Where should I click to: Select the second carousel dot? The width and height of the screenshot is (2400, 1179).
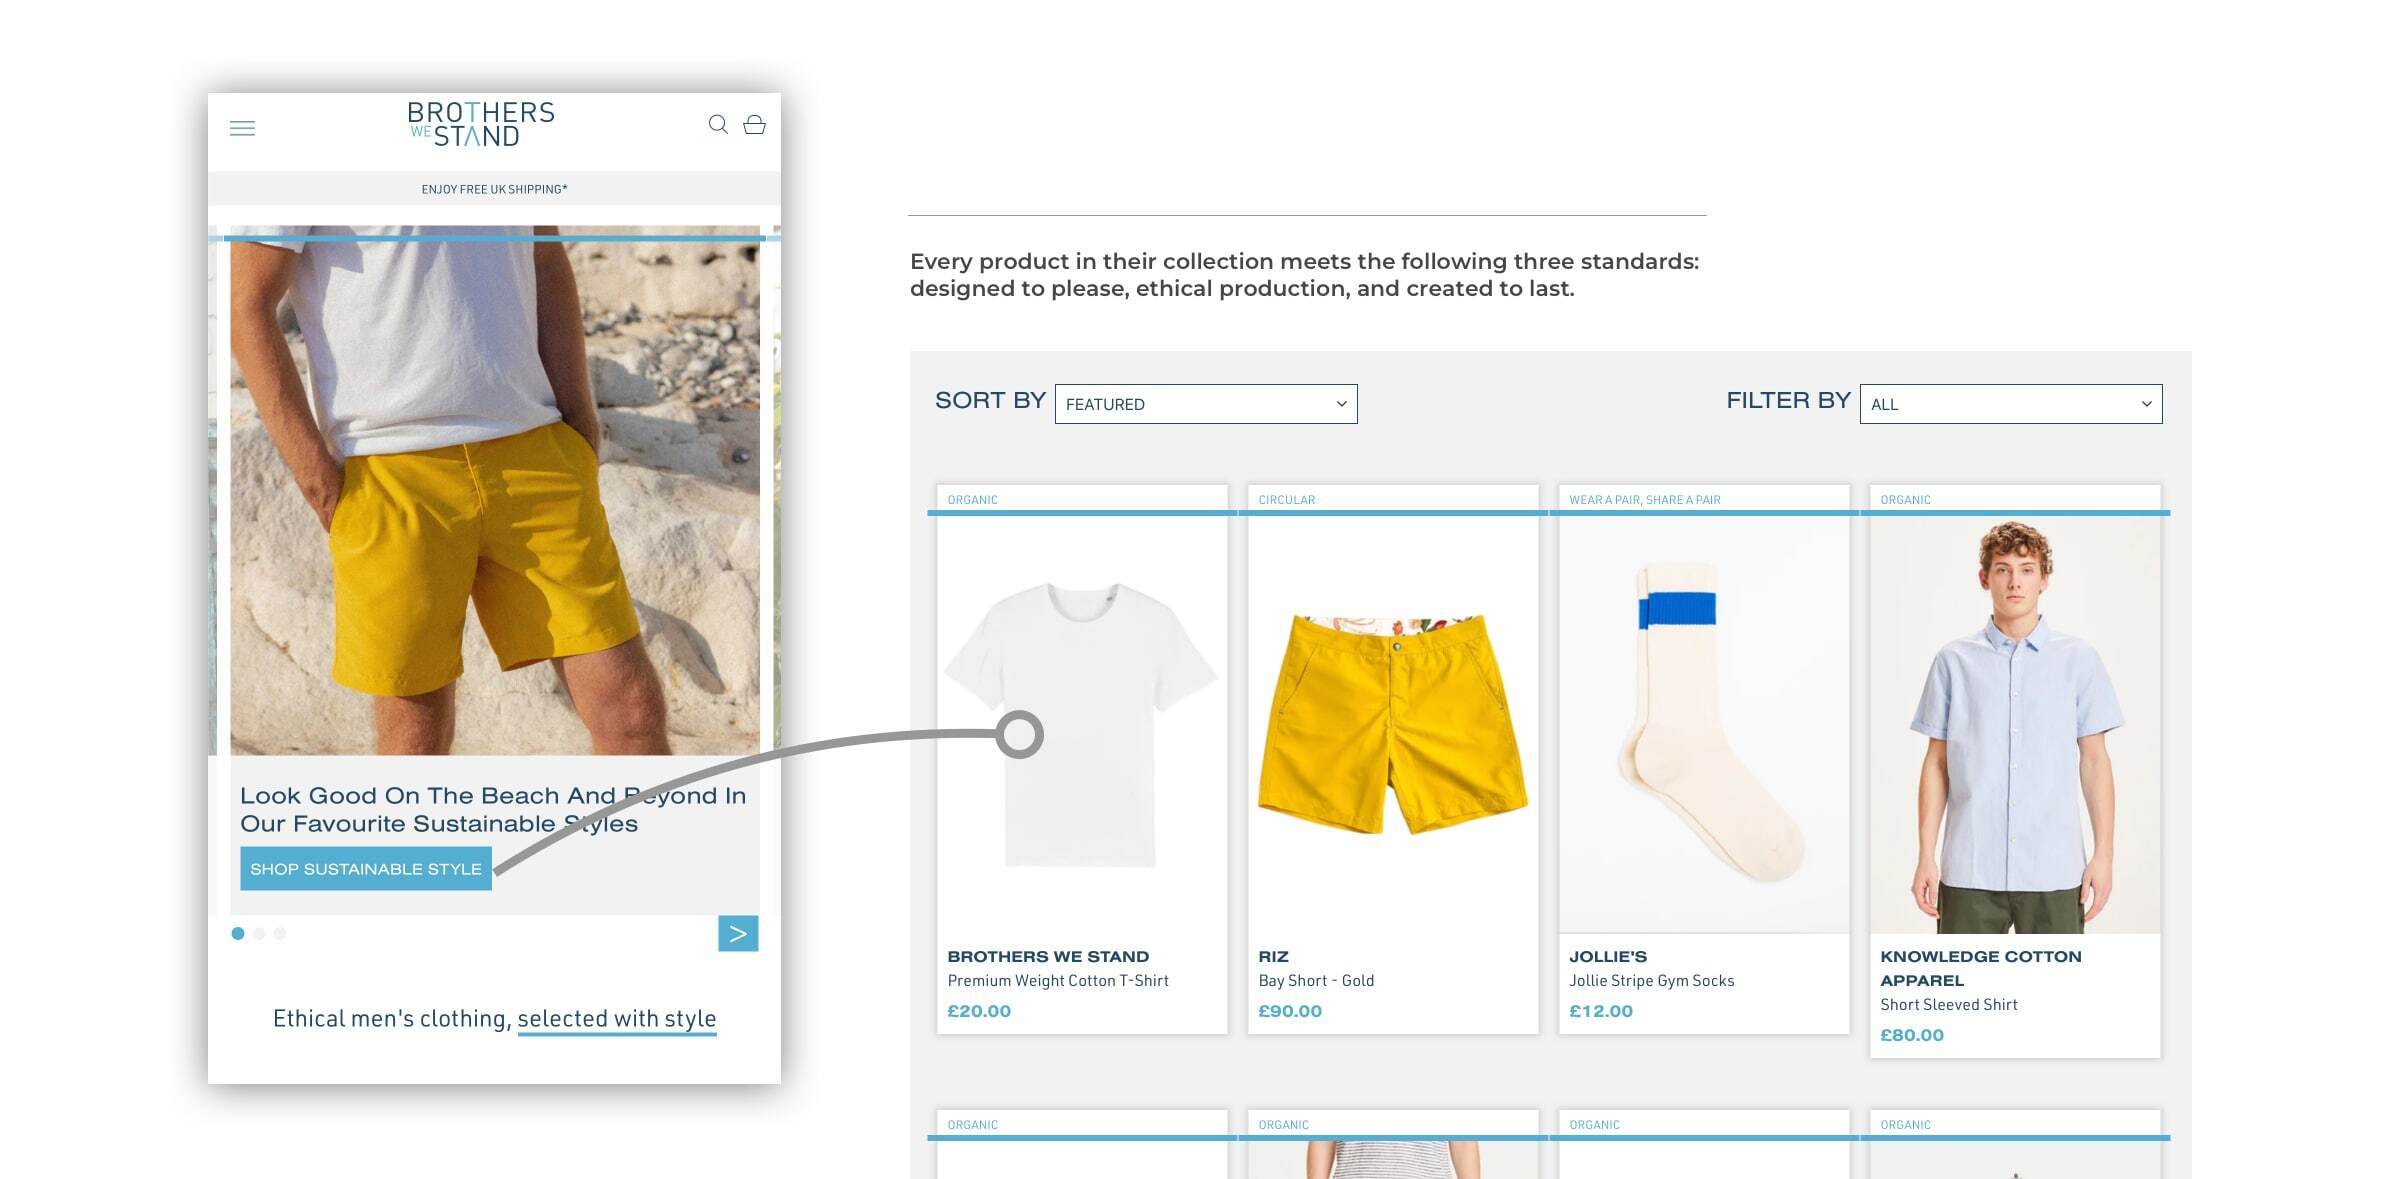pyautogui.click(x=259, y=933)
